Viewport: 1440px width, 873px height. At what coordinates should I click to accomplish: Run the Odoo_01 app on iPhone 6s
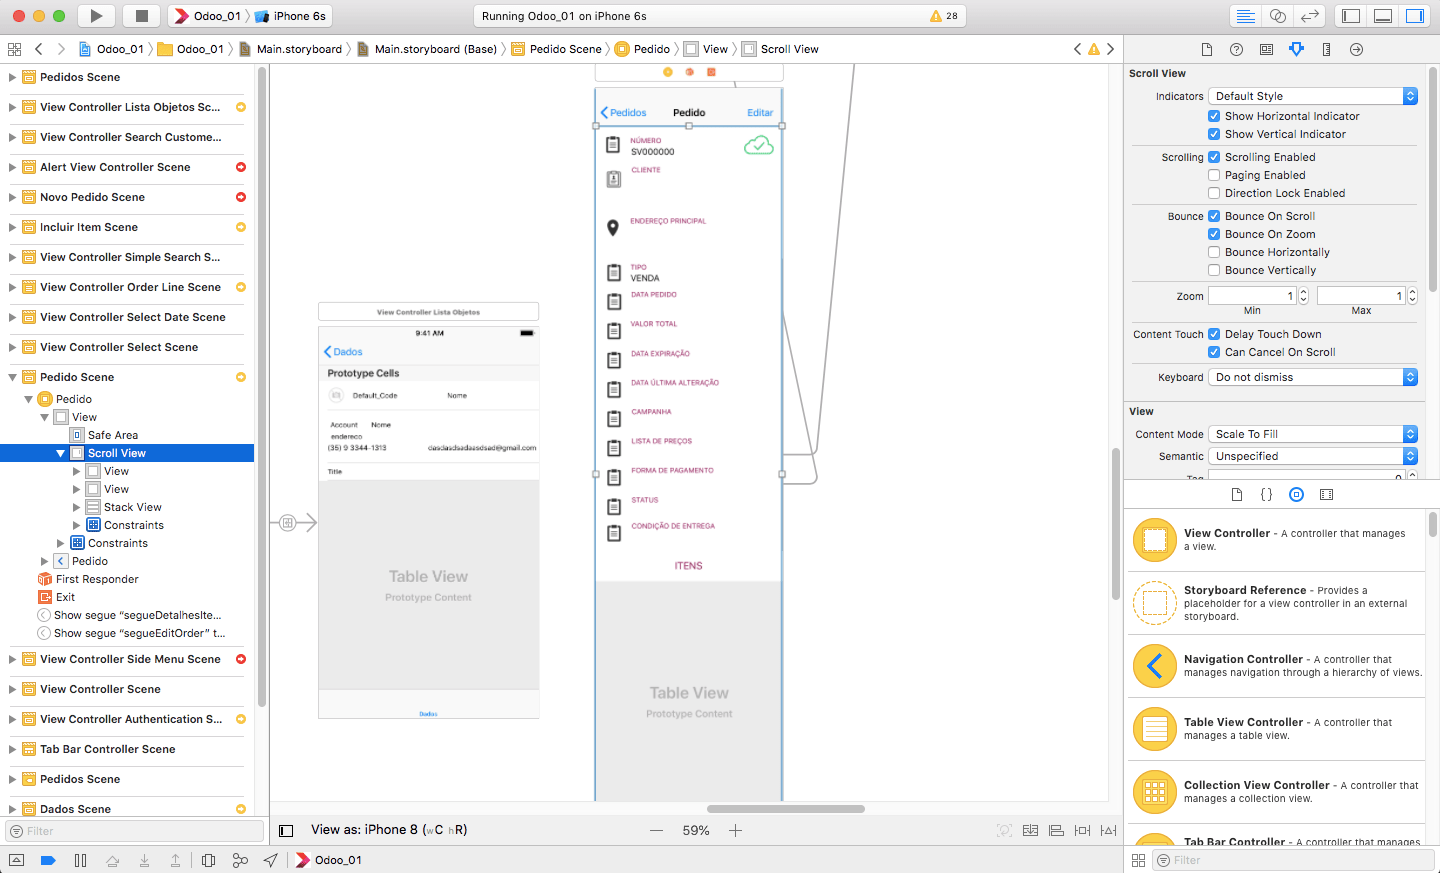pyautogui.click(x=94, y=15)
